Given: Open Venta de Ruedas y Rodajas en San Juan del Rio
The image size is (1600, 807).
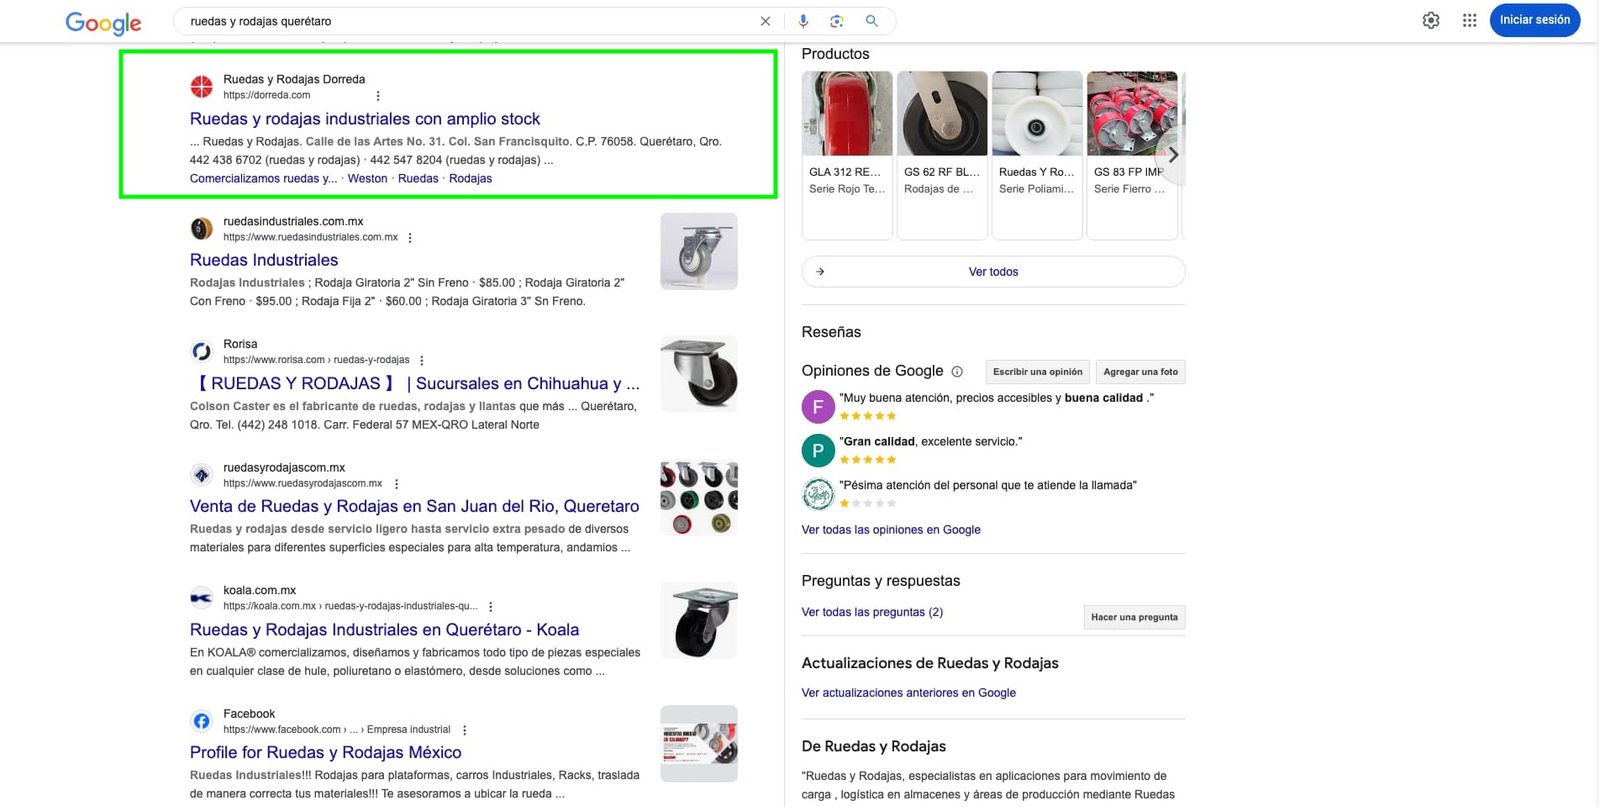Looking at the screenshot, I should tap(414, 507).
